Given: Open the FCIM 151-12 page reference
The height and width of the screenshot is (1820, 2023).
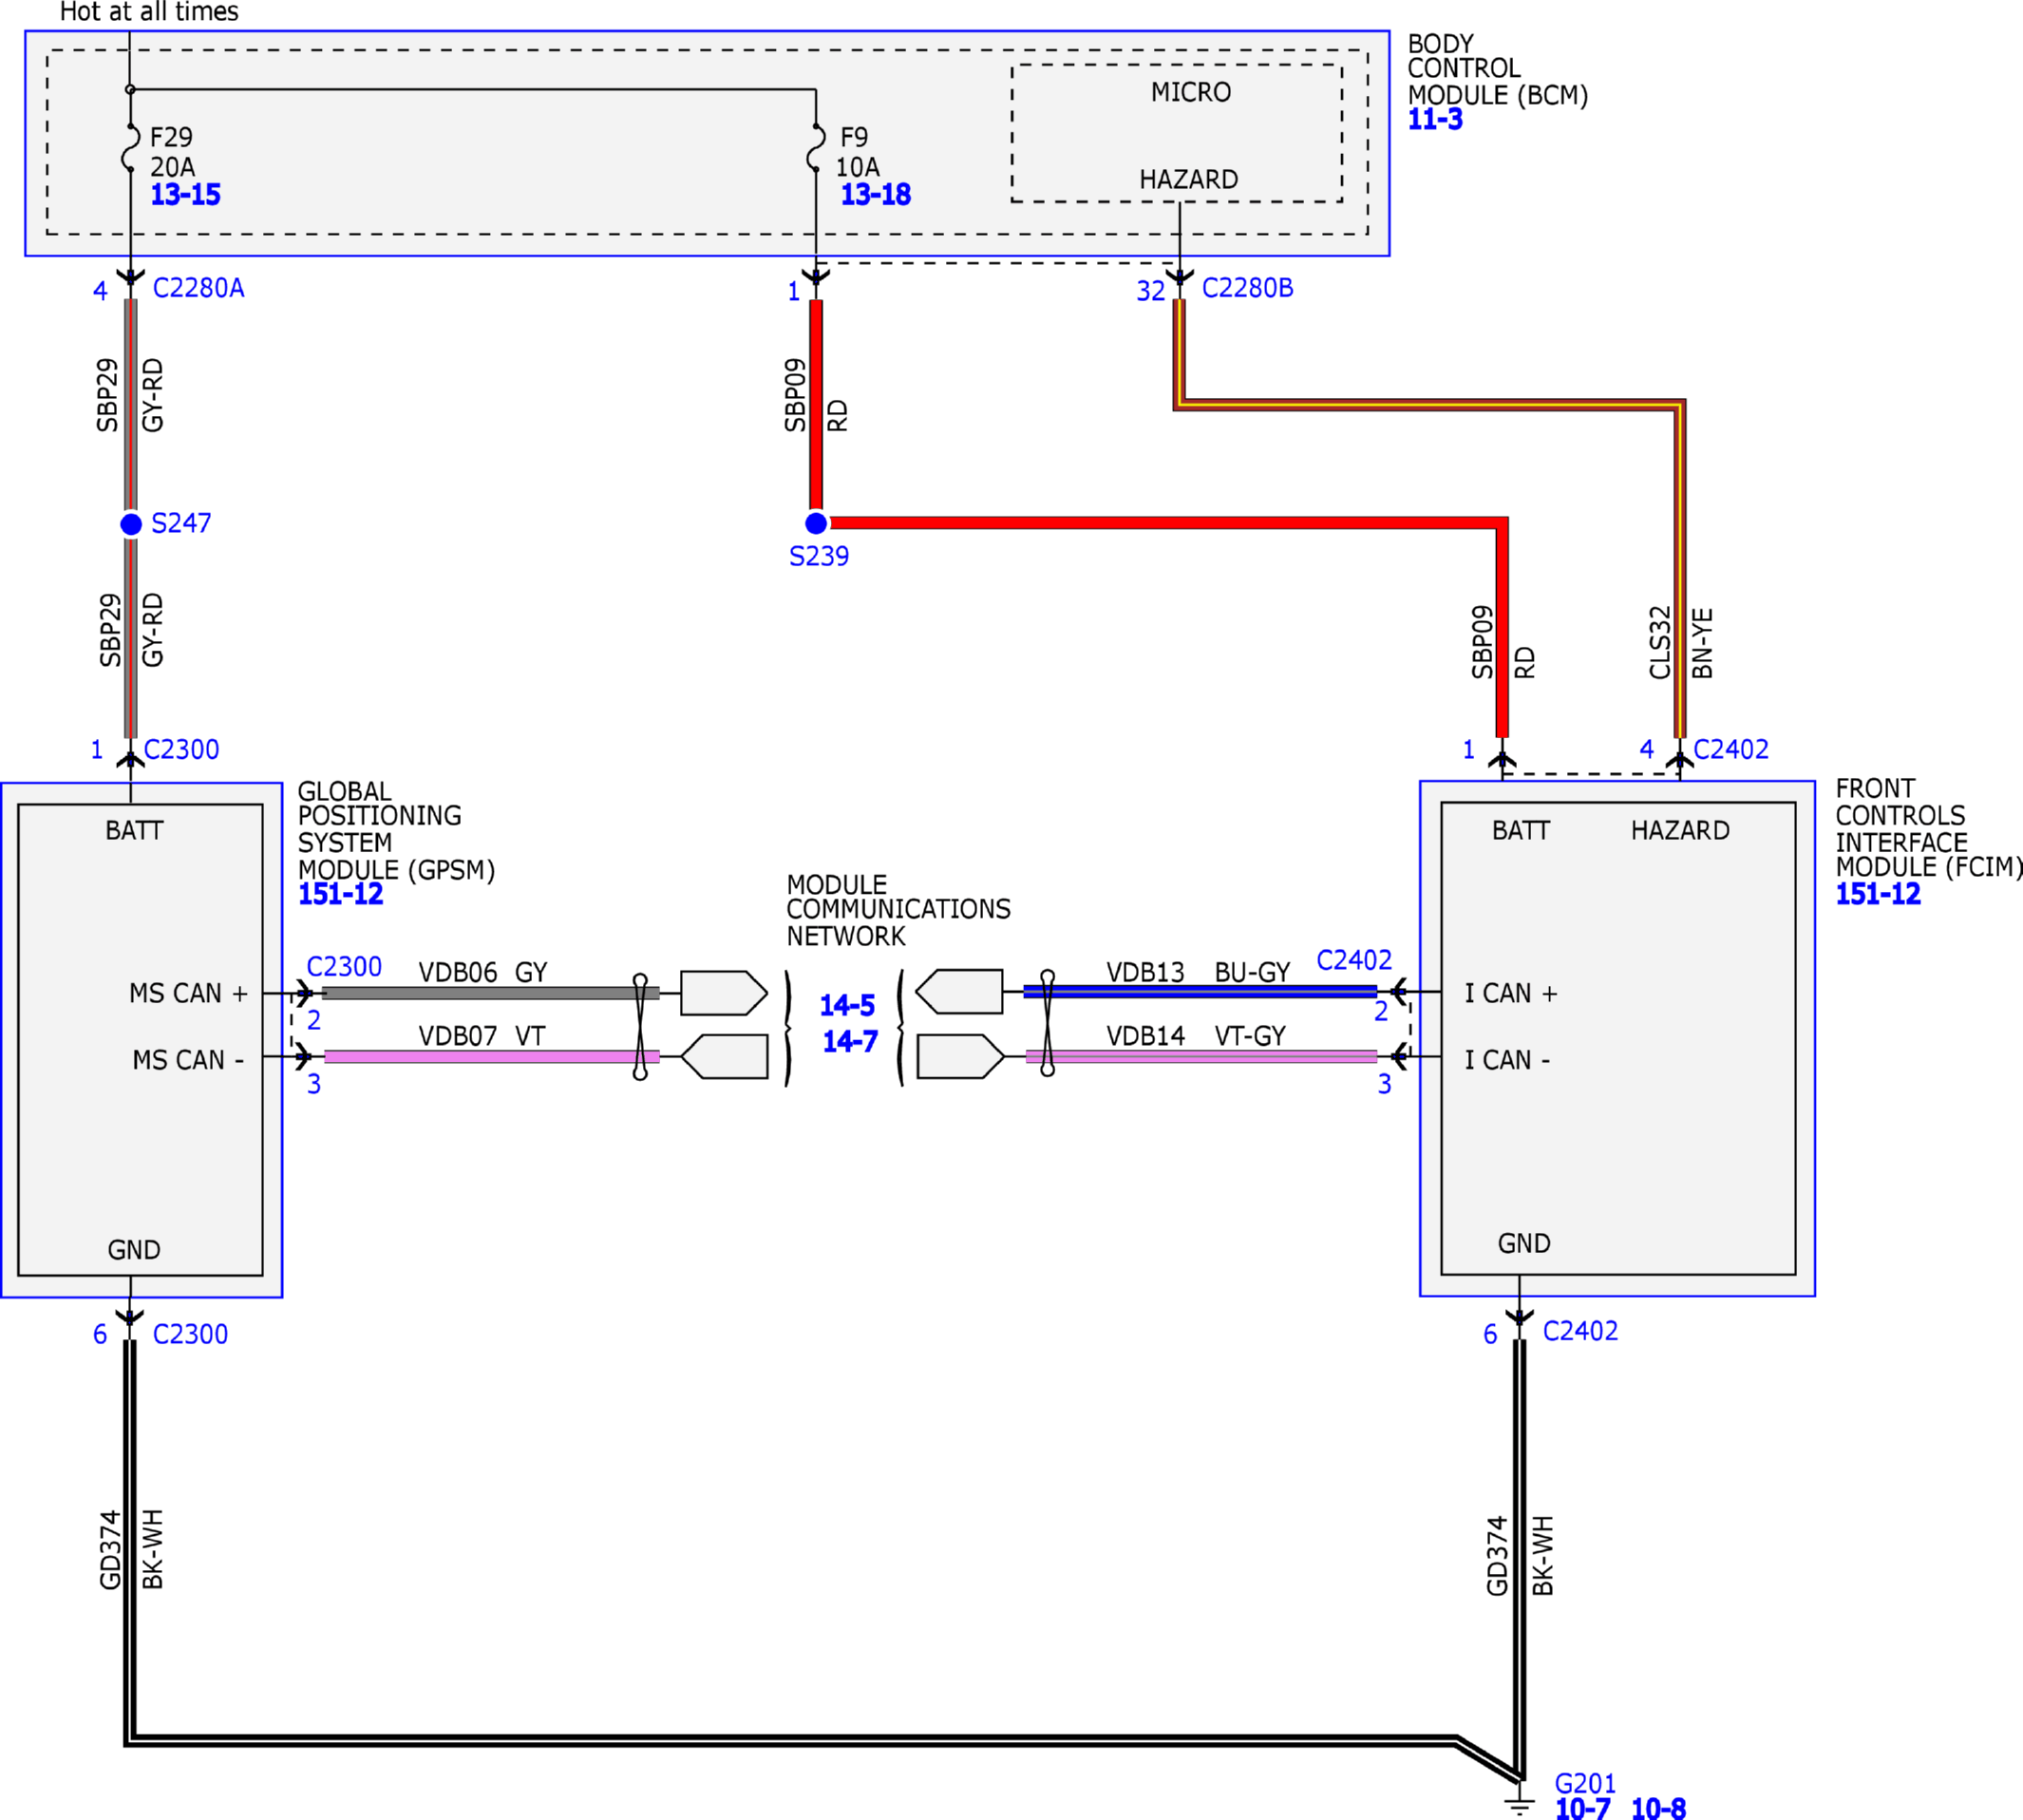Looking at the screenshot, I should click(1878, 894).
